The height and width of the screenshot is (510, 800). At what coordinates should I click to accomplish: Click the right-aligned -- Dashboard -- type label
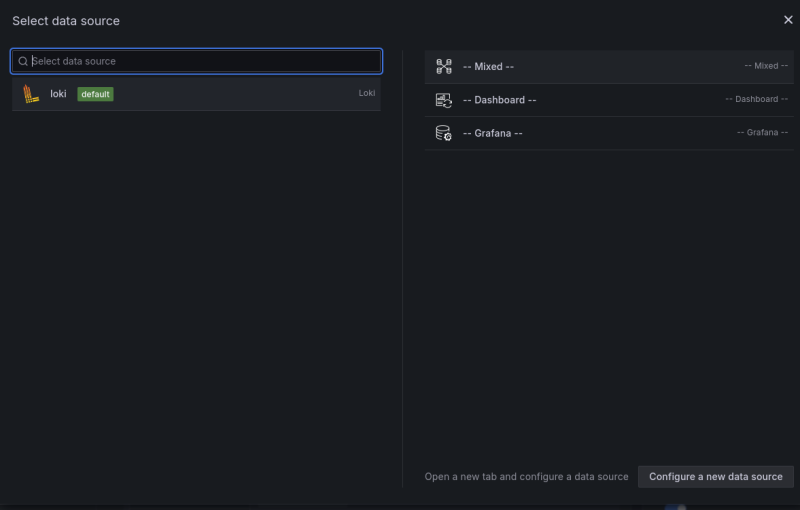(756, 100)
